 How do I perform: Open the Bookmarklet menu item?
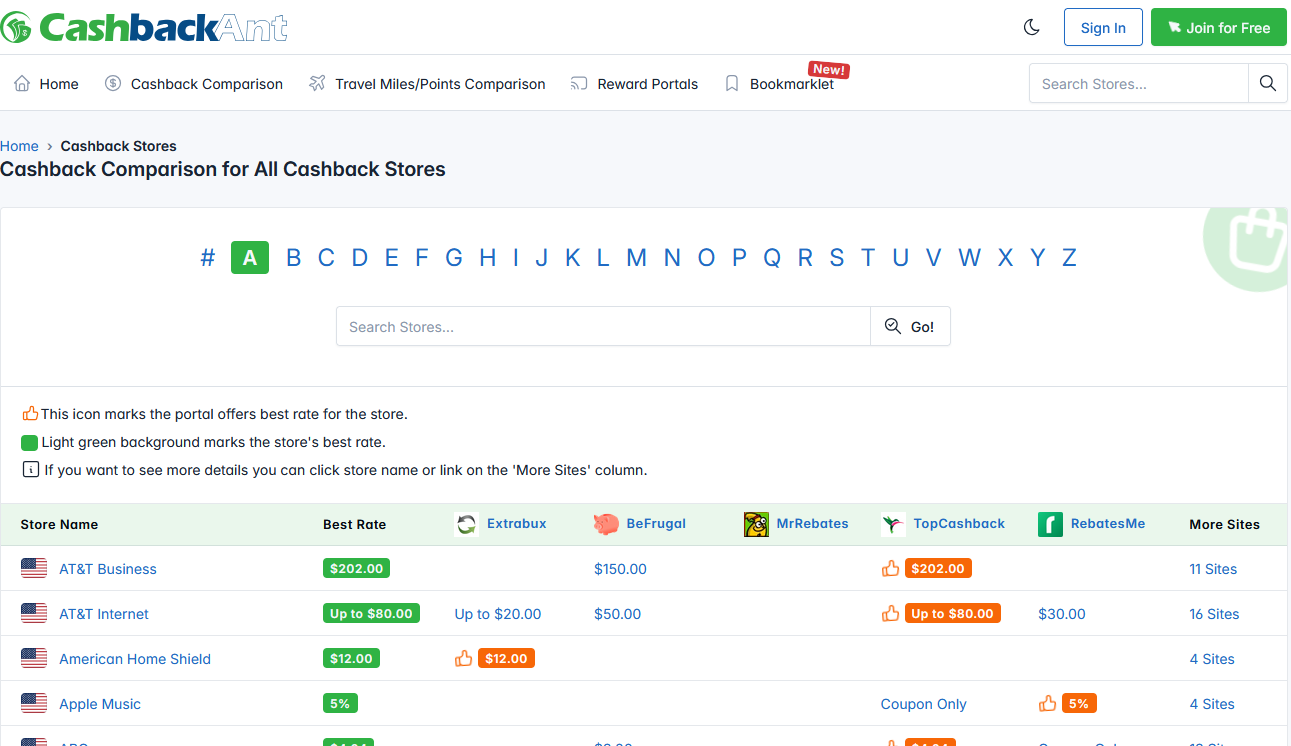point(780,84)
